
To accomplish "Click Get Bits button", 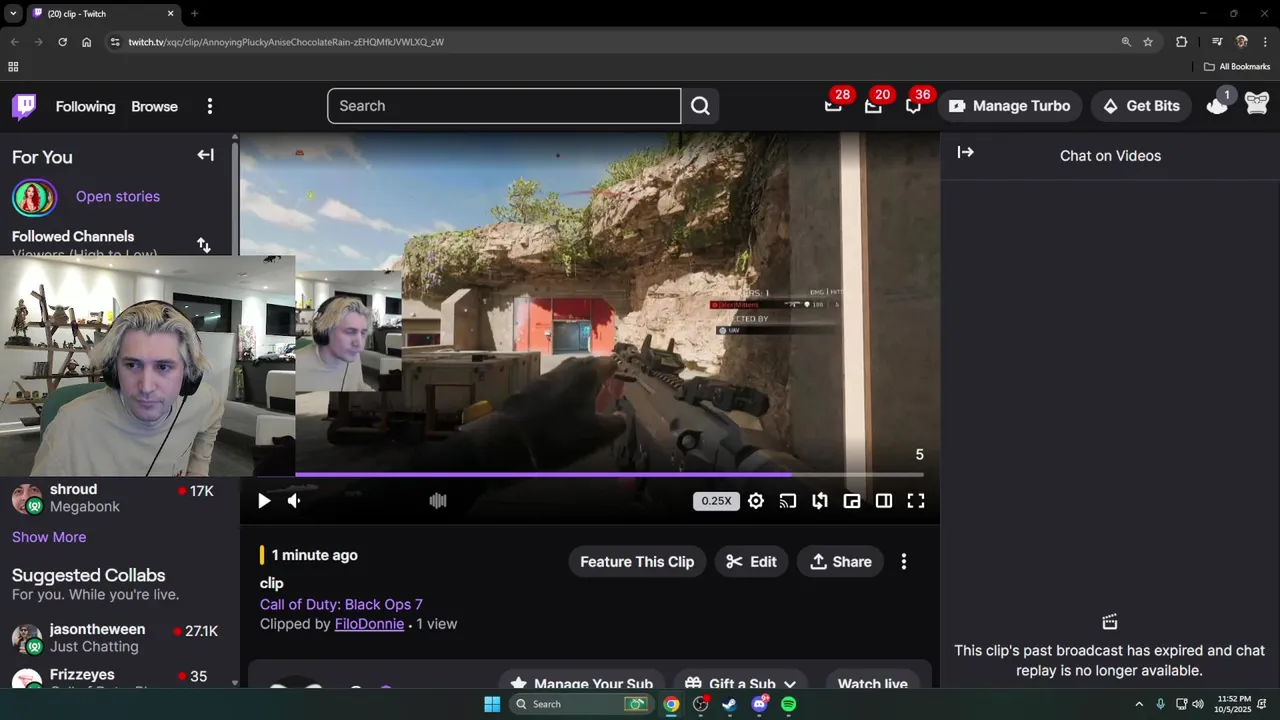I will (1141, 106).
